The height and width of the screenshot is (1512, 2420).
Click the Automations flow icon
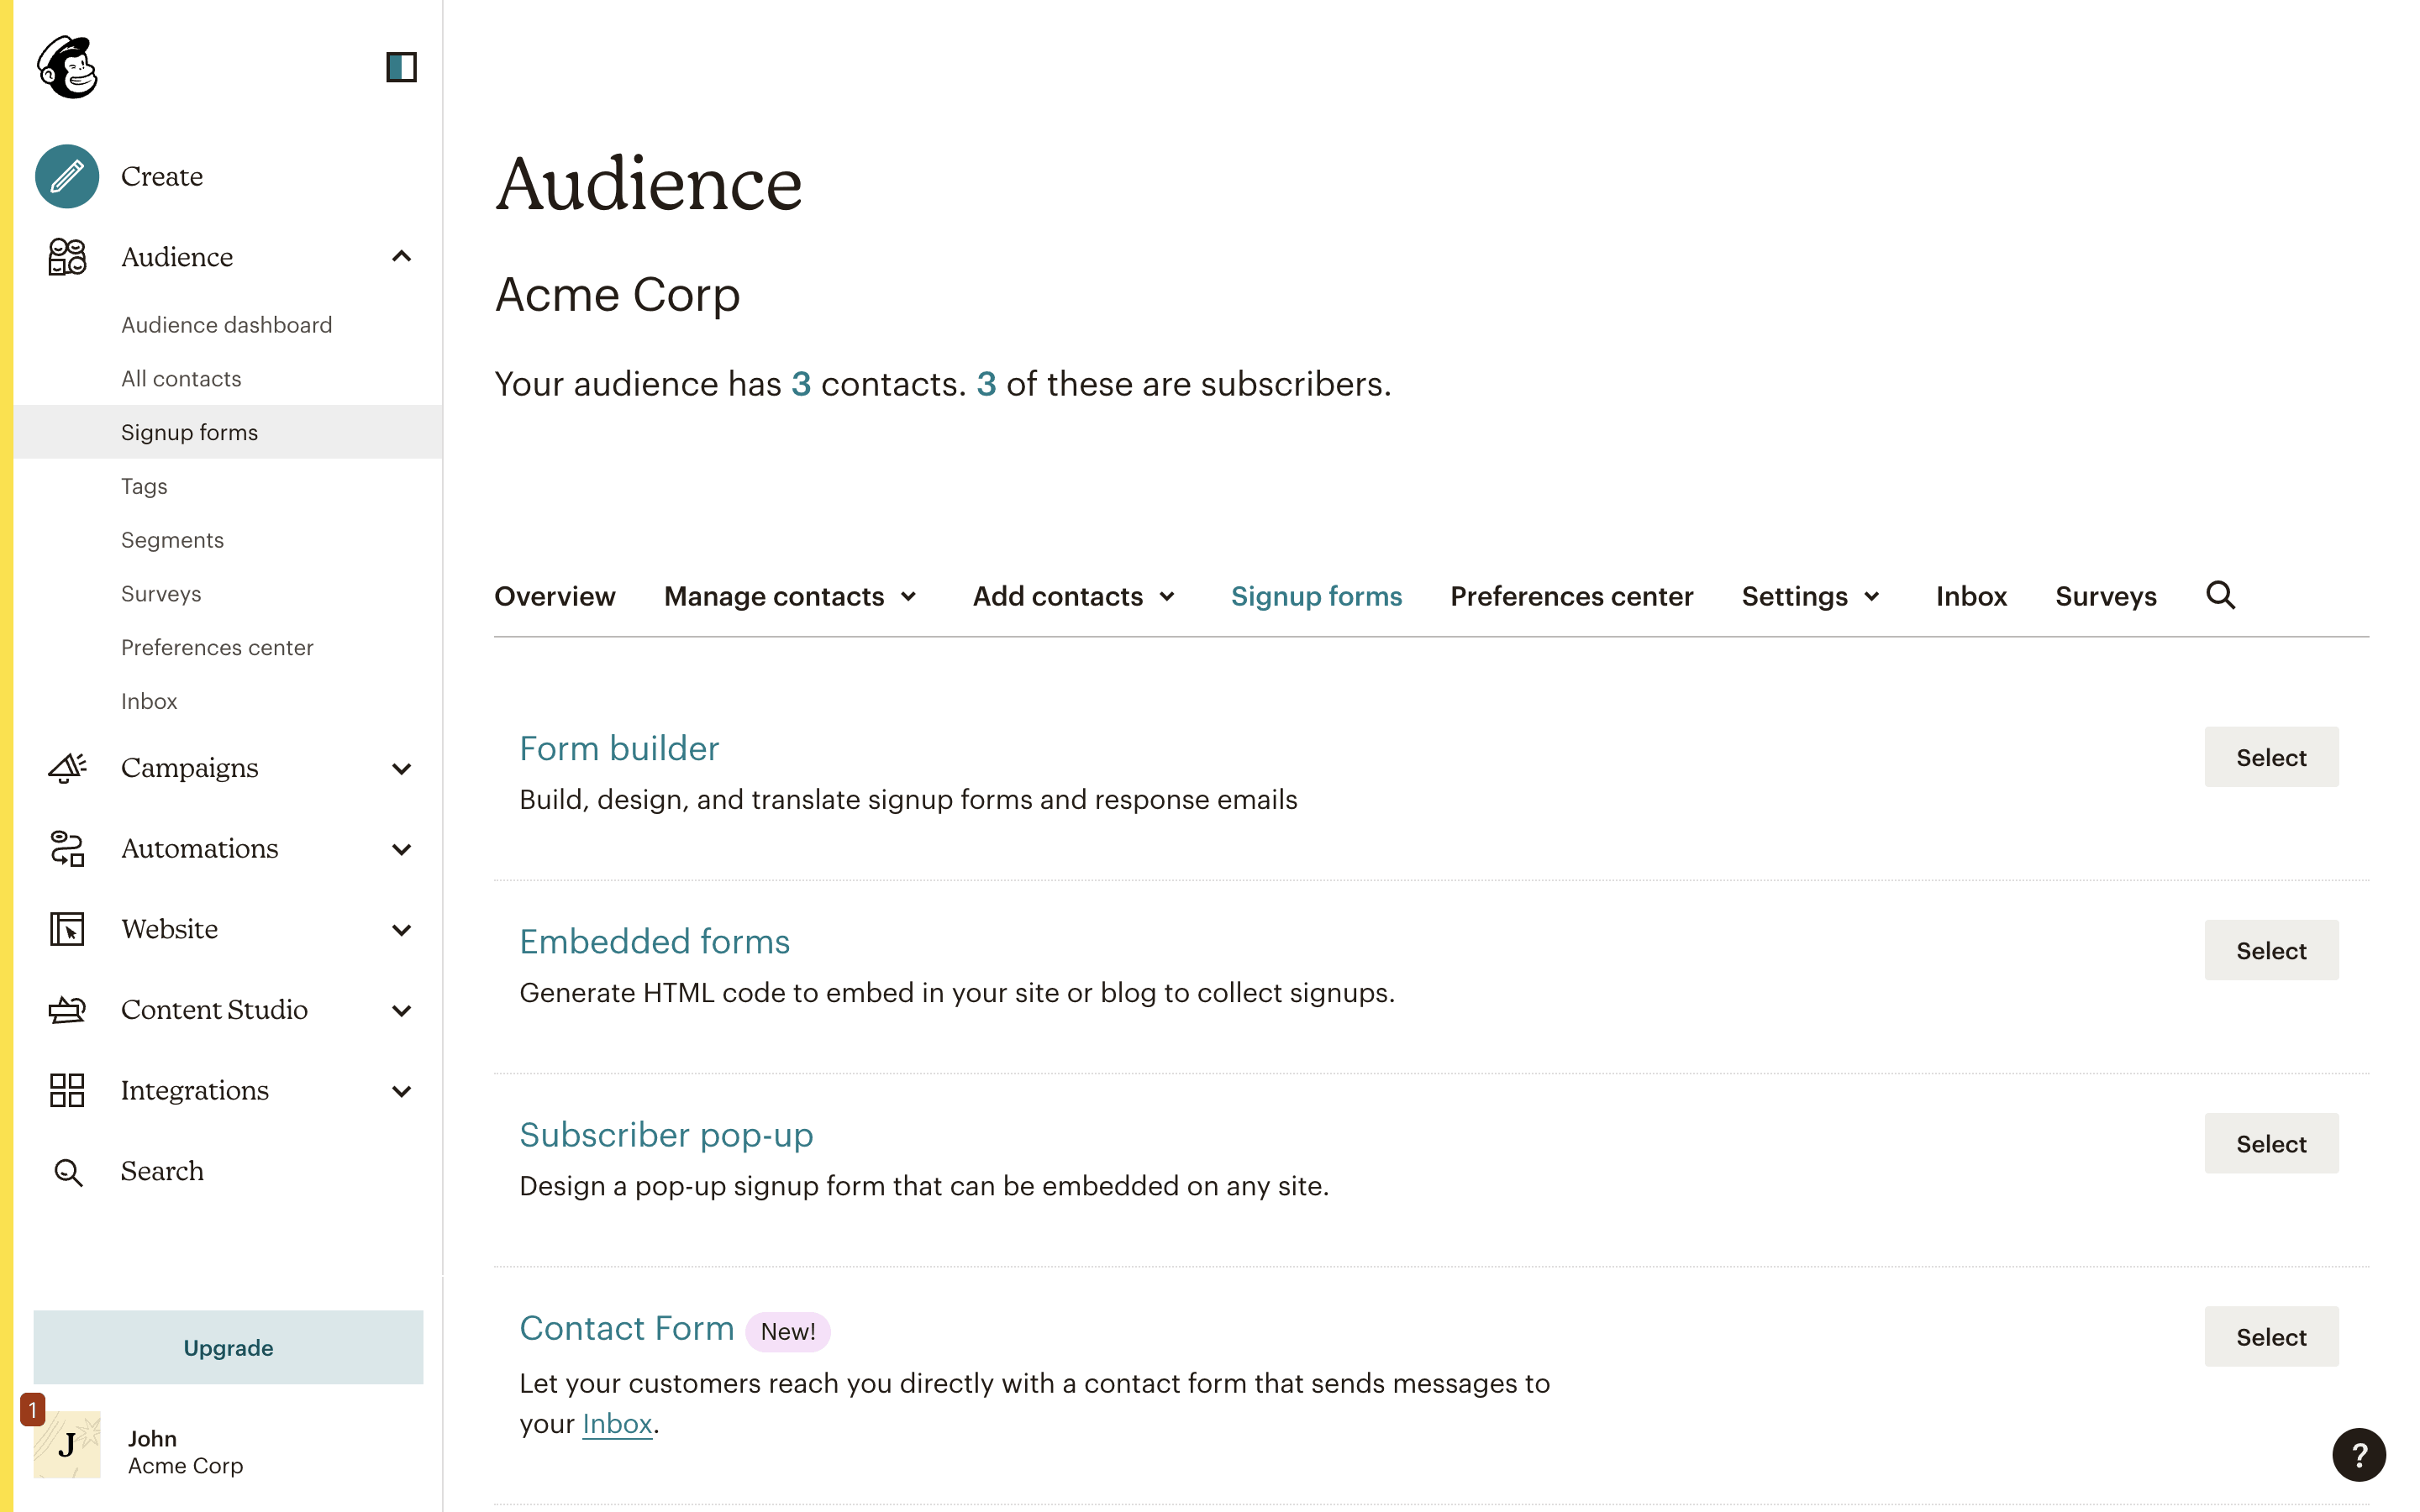[x=67, y=848]
